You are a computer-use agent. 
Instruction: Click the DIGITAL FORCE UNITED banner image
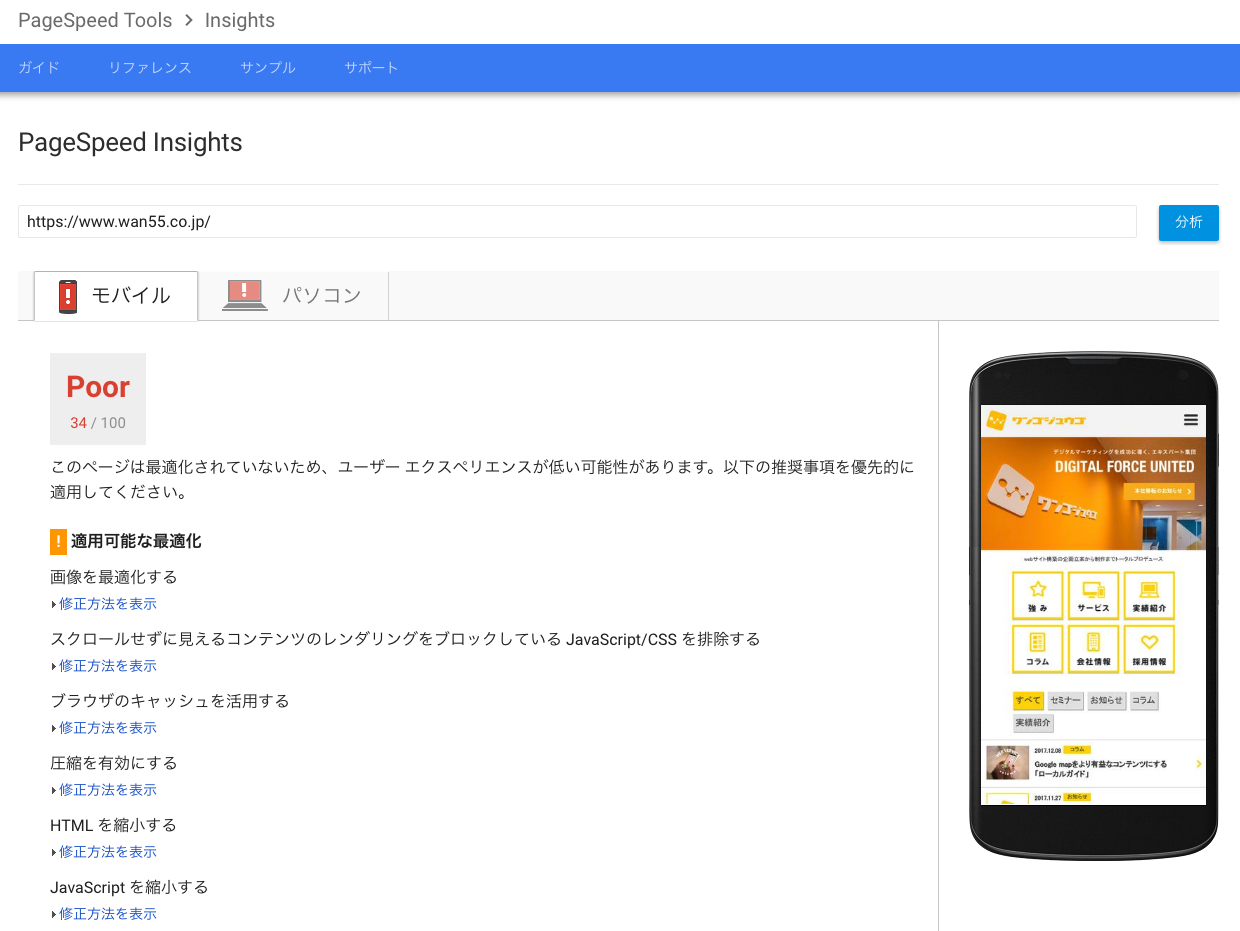1094,493
